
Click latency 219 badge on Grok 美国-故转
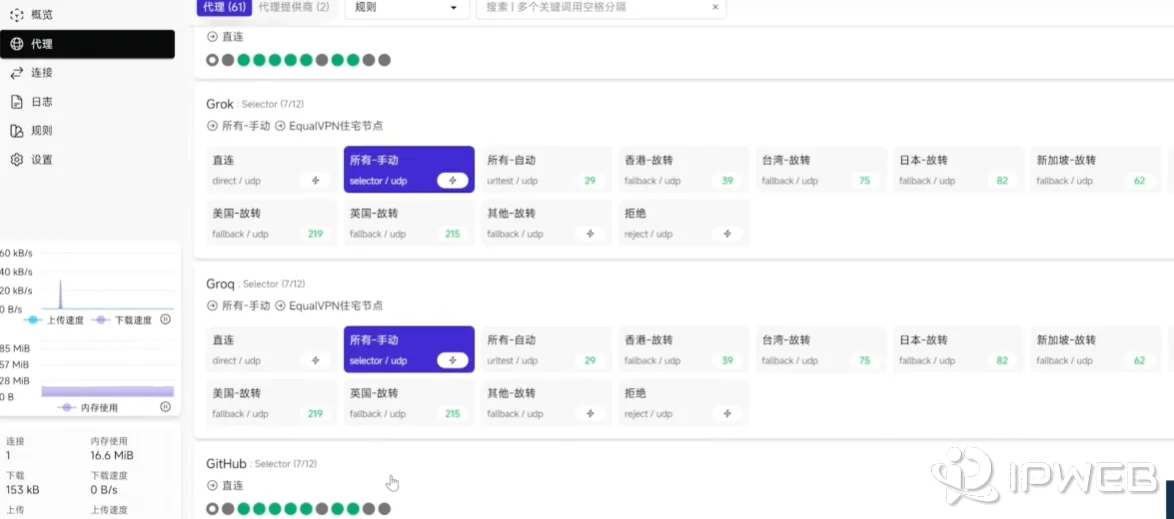tap(315, 234)
